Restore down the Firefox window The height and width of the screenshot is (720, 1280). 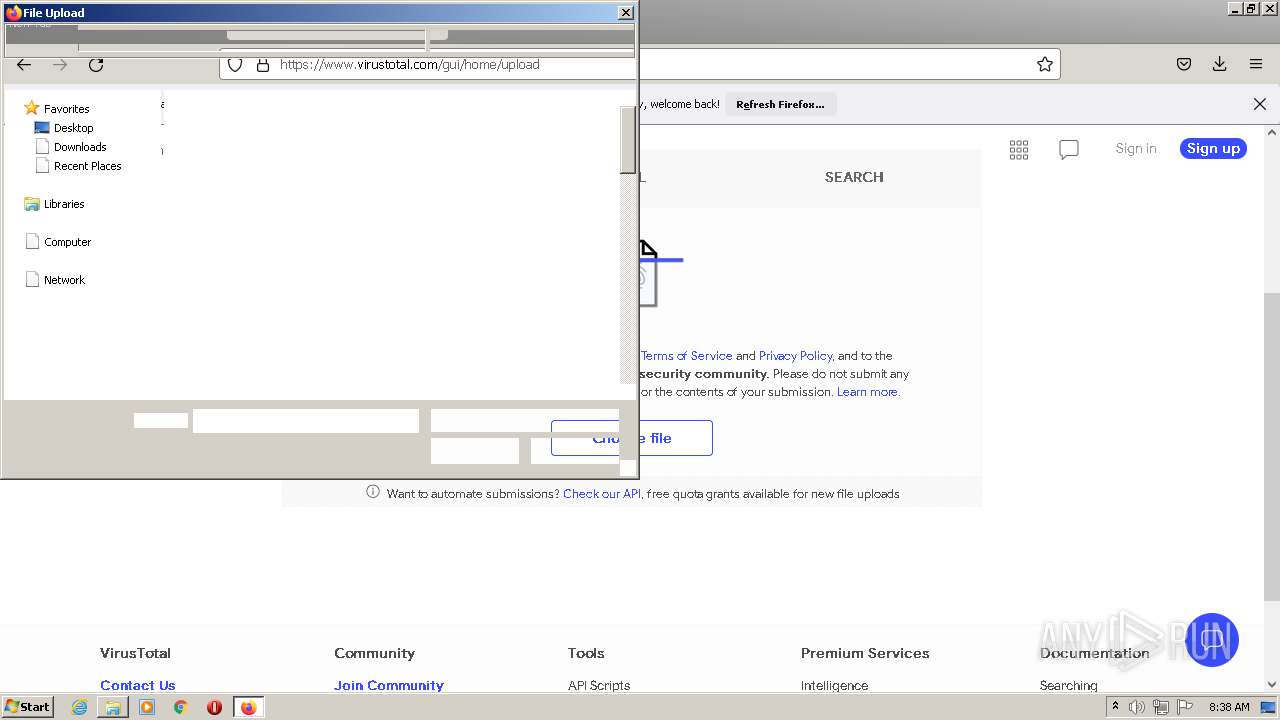click(x=1251, y=8)
